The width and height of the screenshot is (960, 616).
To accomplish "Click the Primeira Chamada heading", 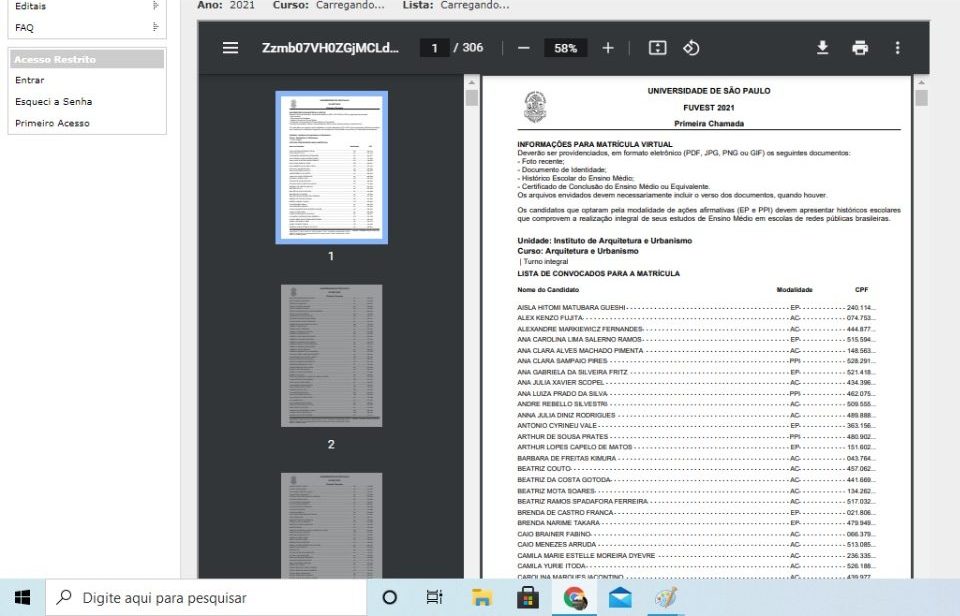I will 709,124.
